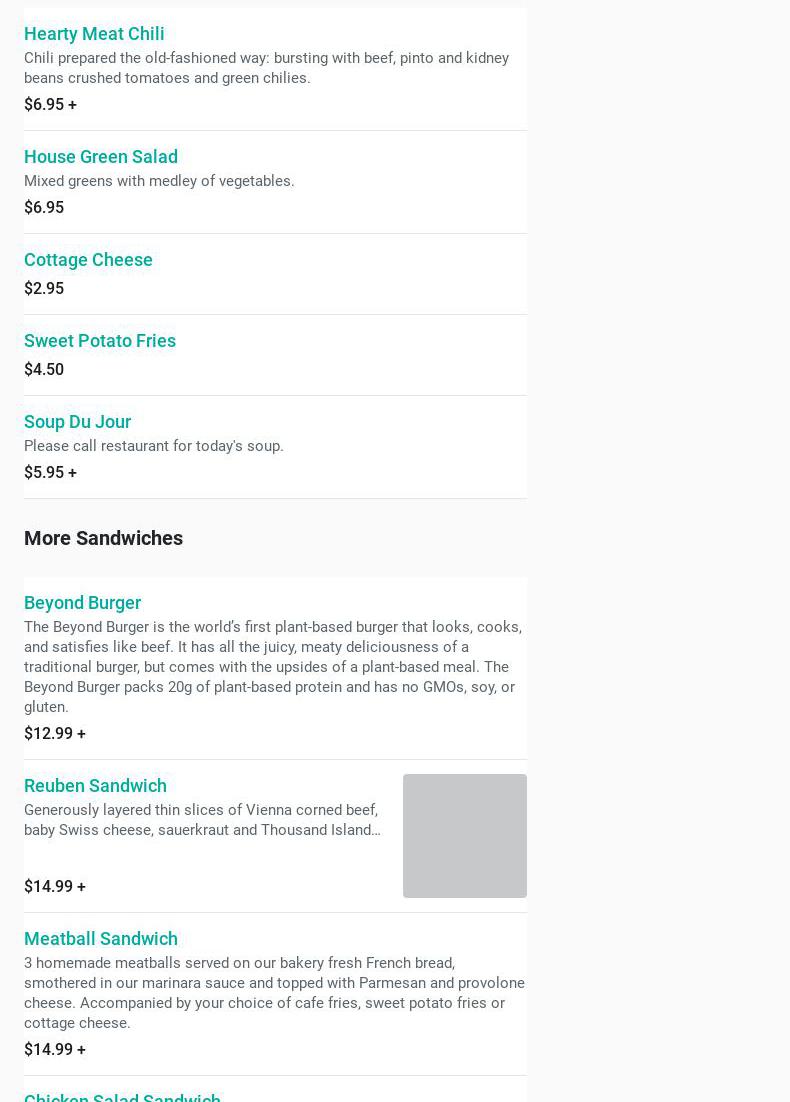Click the $12.99 + Beyond Burger price
This screenshot has height=1102, width=790.
(55, 733)
